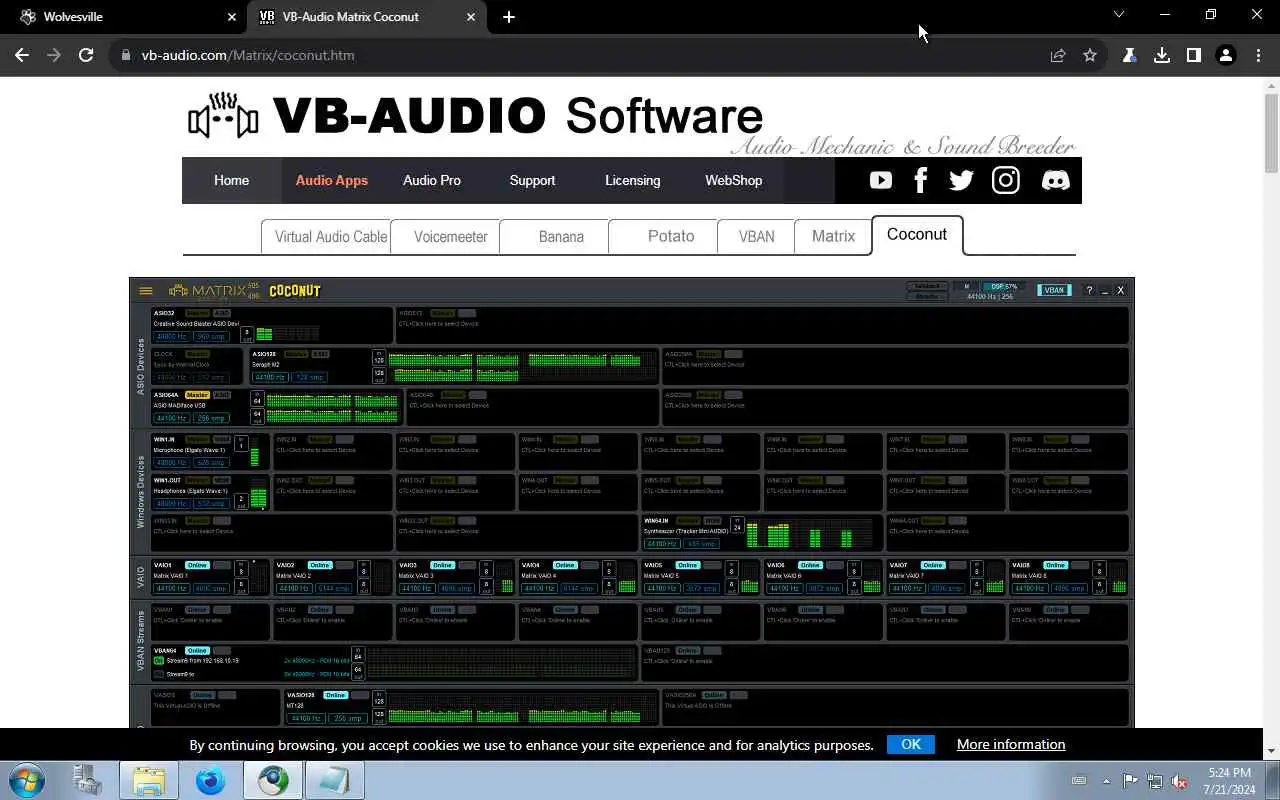Open the blue browser icon on taskbar
The image size is (1280, 800).
pos(210,780)
